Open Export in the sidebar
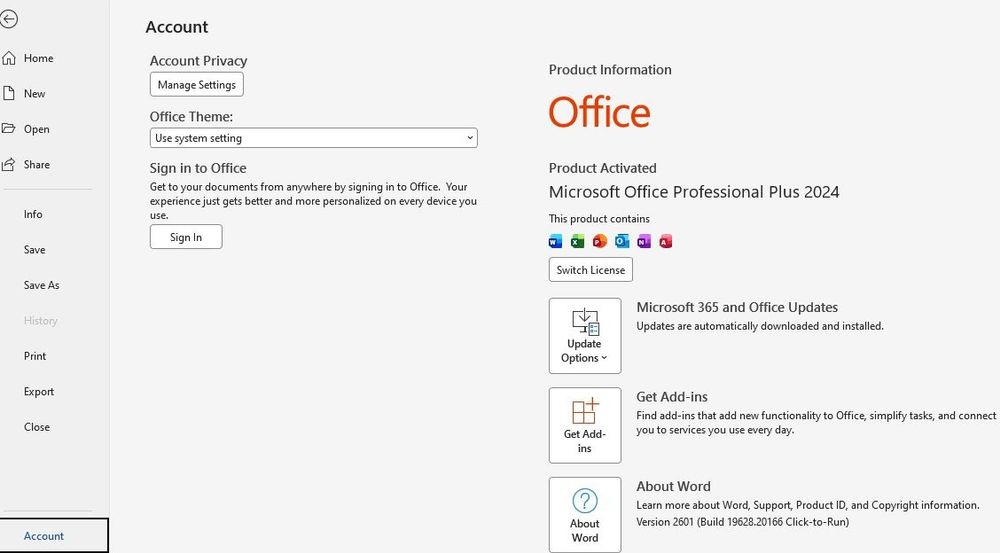The width and height of the screenshot is (1000, 553). coord(39,392)
